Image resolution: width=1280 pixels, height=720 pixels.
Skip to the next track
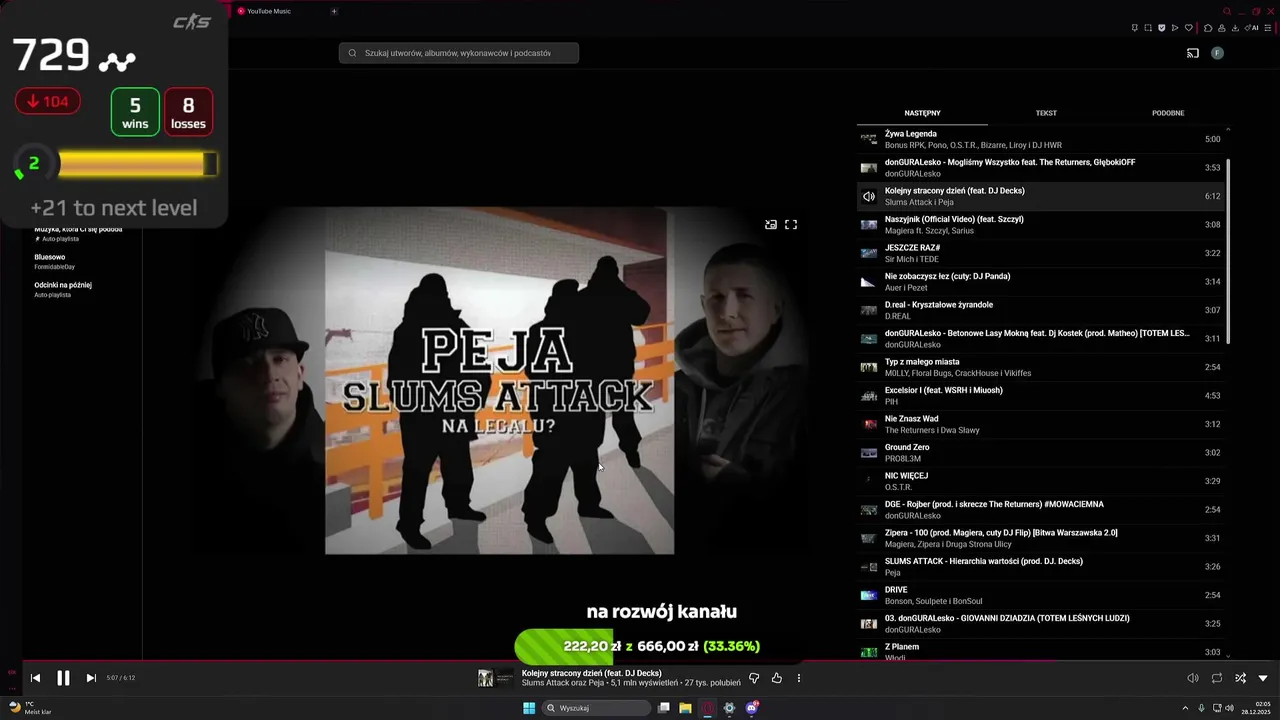coord(91,678)
